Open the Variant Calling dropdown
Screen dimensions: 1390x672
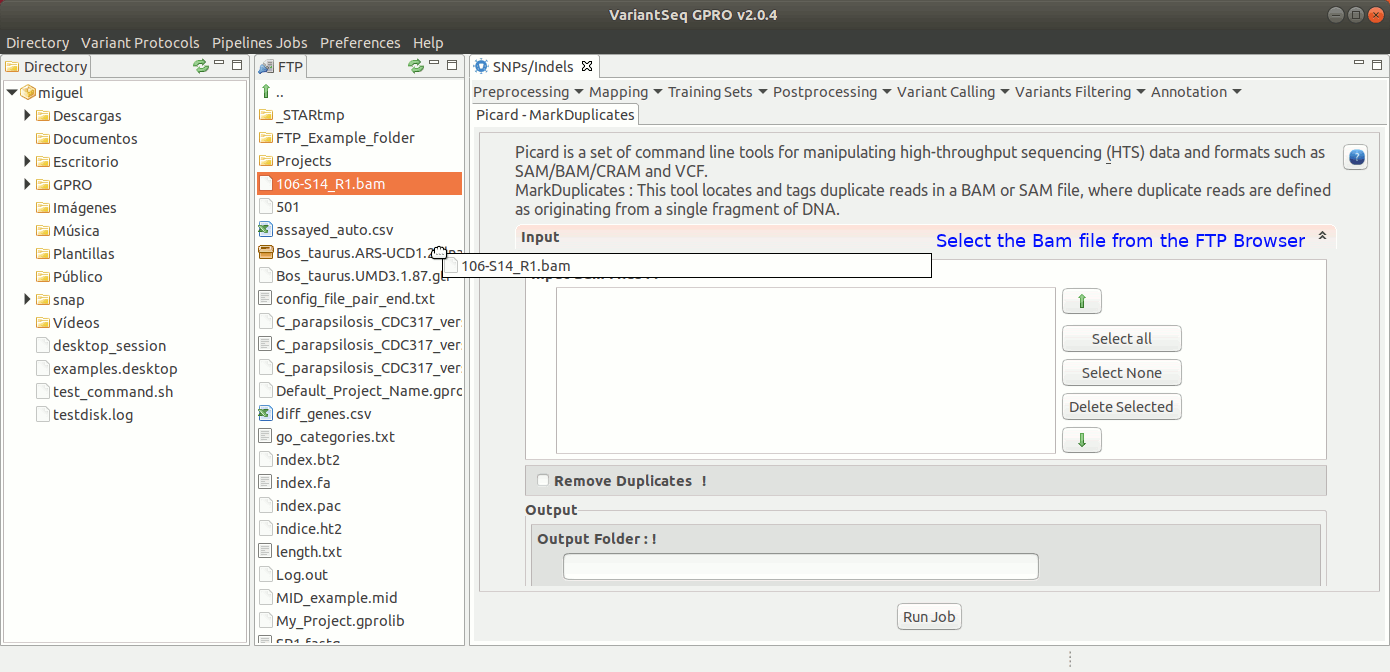pos(952,92)
